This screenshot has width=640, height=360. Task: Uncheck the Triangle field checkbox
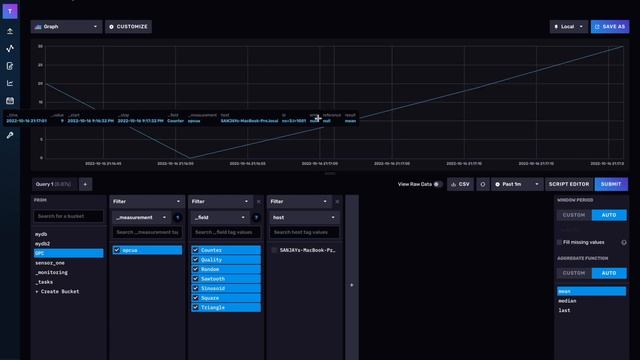coord(196,307)
